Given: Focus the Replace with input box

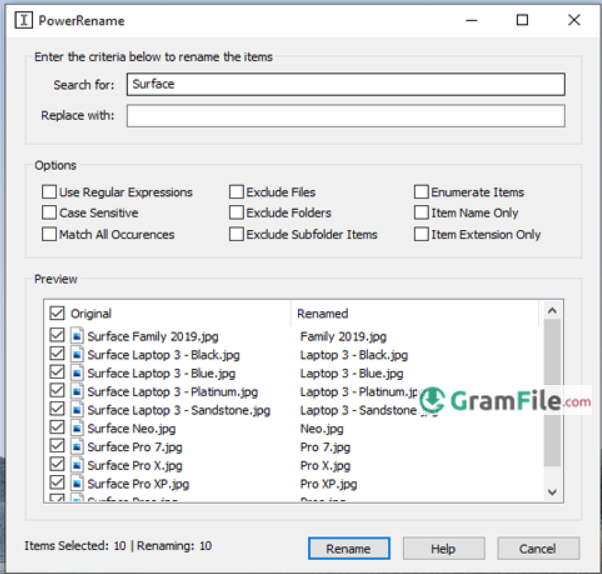Looking at the screenshot, I should click(x=346, y=116).
